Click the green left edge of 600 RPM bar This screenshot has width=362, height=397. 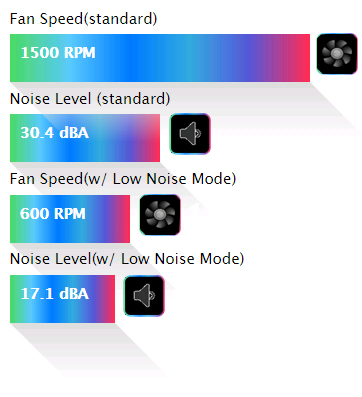14,219
